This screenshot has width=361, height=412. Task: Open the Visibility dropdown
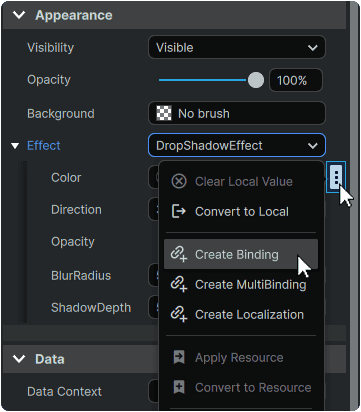point(237,47)
